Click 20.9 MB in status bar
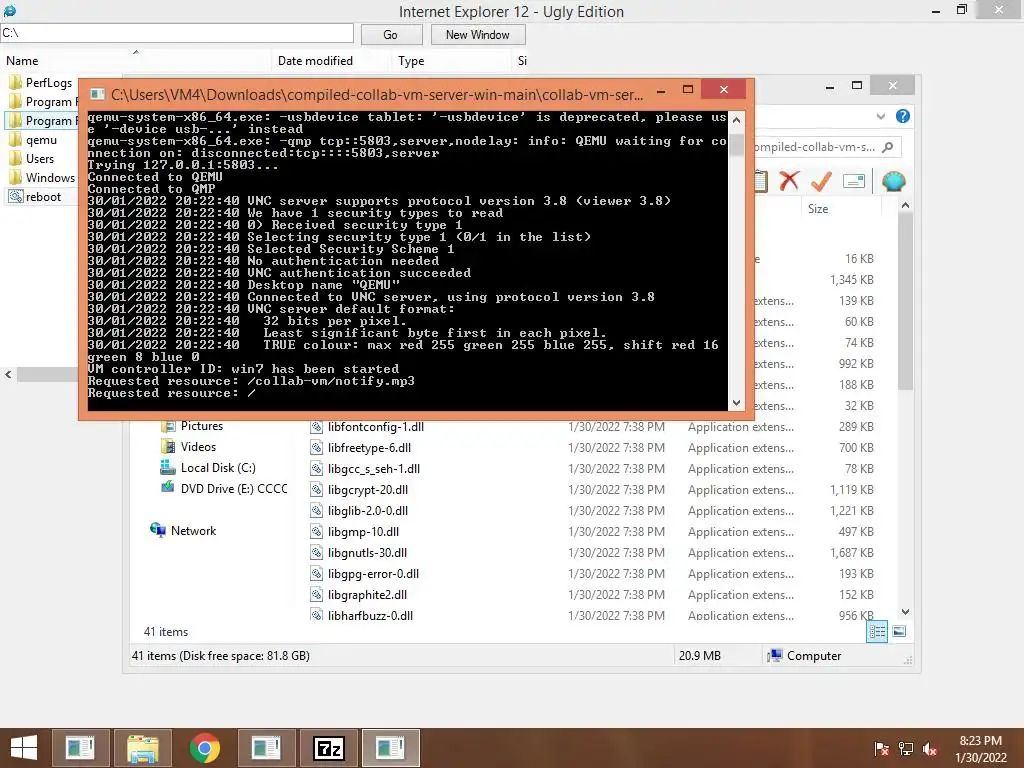Screen dimensions: 1024x768 699,656
